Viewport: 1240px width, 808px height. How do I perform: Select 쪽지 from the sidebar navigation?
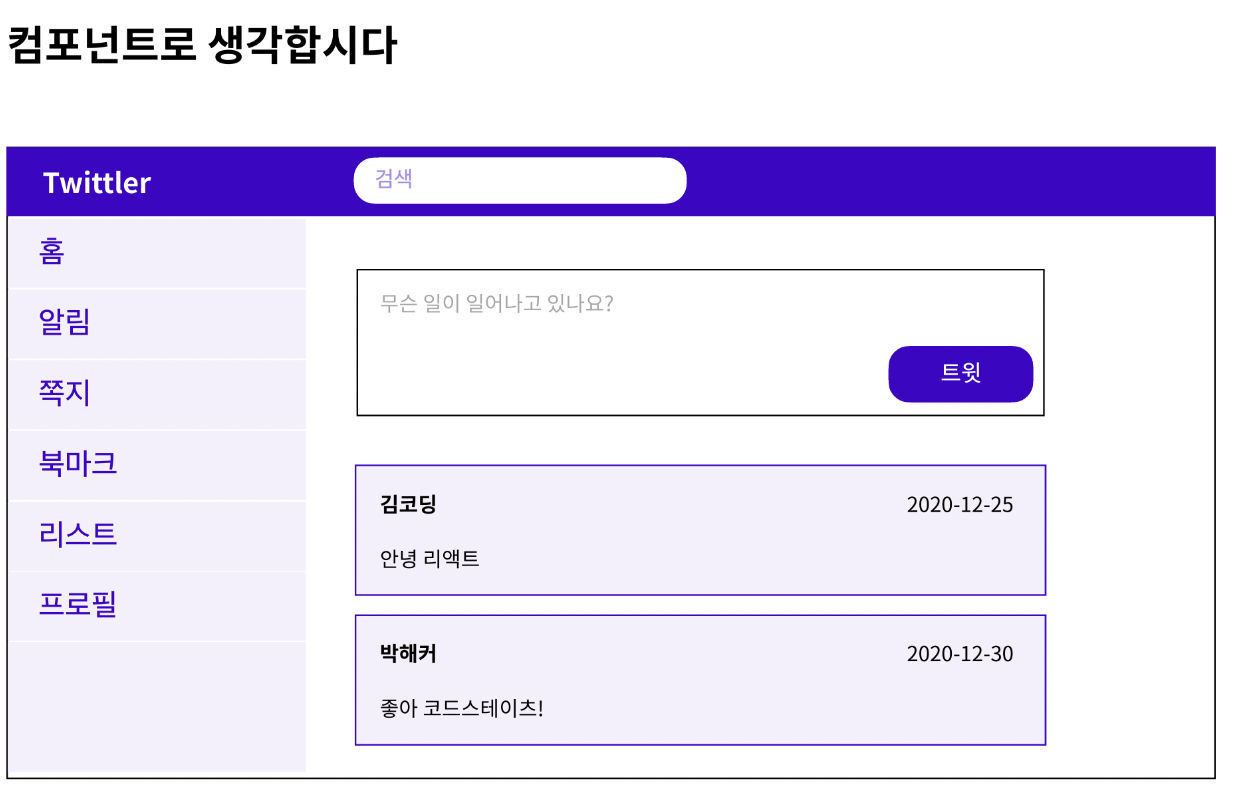(x=64, y=393)
